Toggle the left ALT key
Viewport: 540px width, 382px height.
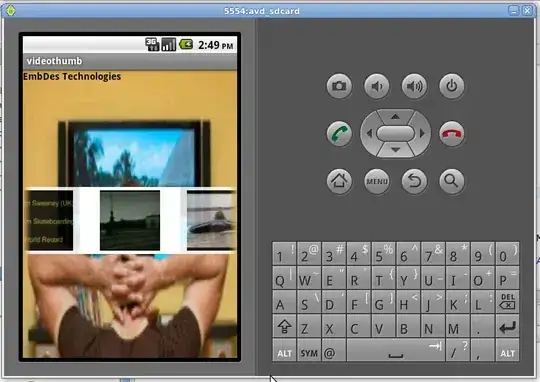[x=284, y=350]
